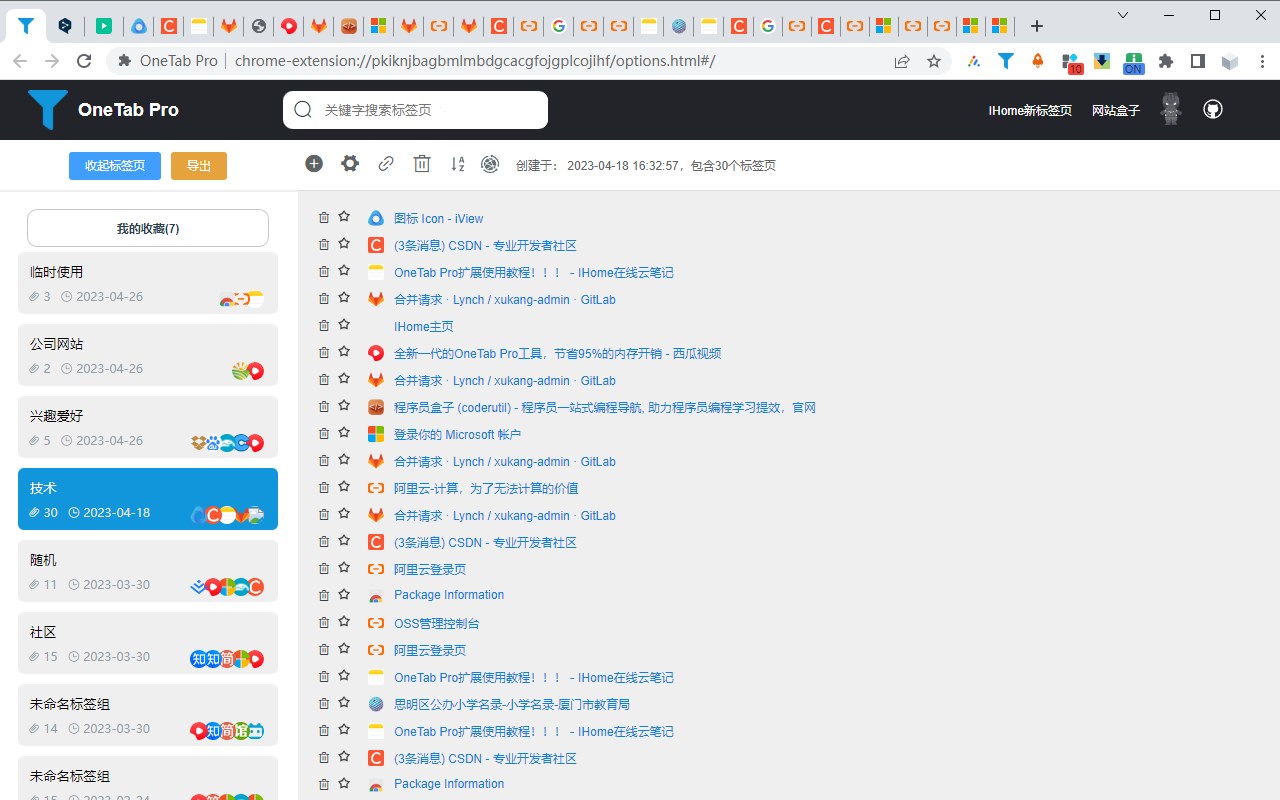This screenshot has width=1280, height=800.
Task: Open the OSS管理控制台 link
Action: (437, 623)
